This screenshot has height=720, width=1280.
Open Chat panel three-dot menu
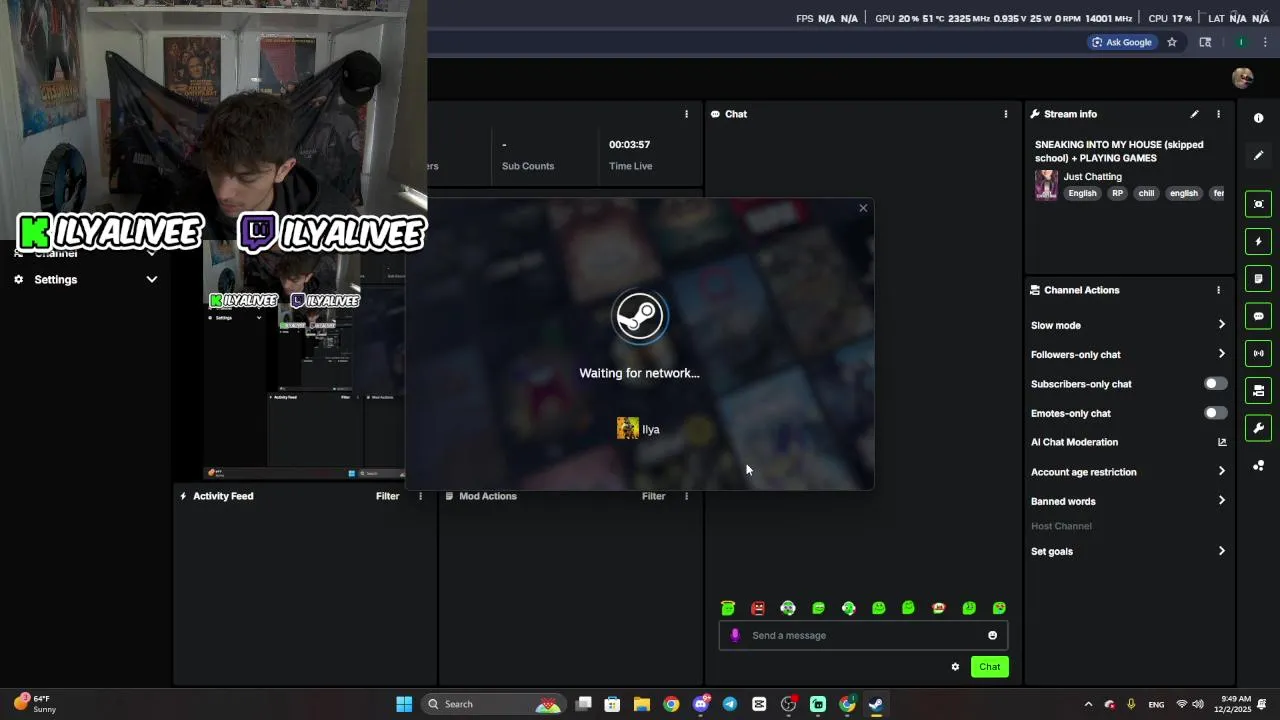(1006, 114)
